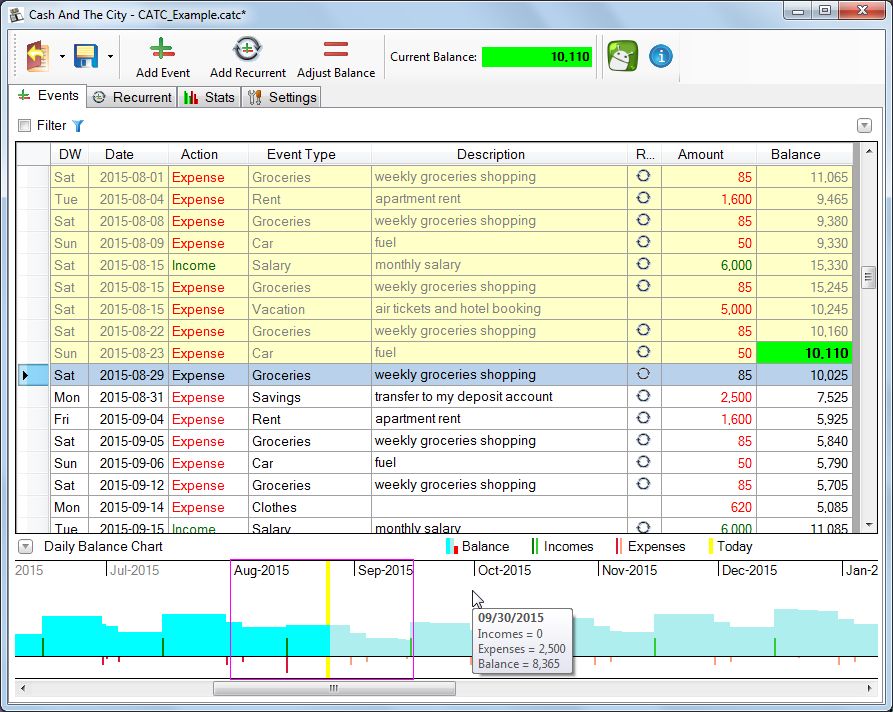Click recurrent icon on 2015-09-05 Groceries row
This screenshot has width=893, height=712.
(x=643, y=440)
